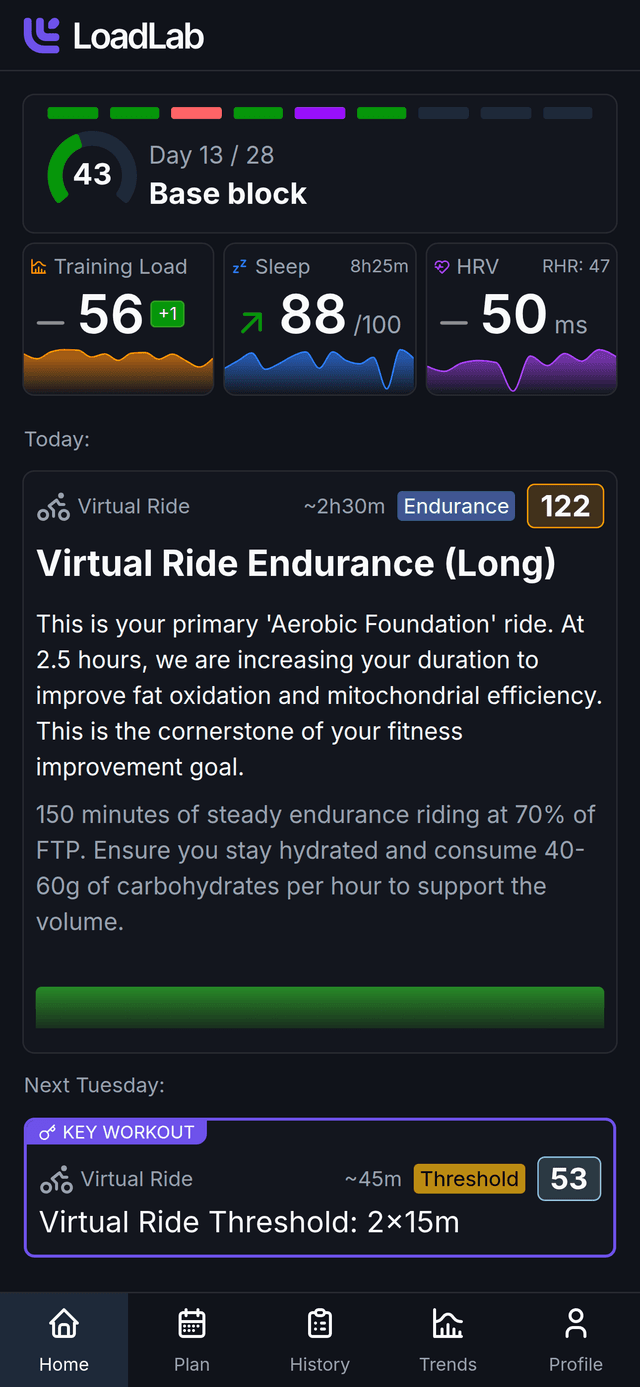Click the bicycle icon on Key Workout card
Viewport: 640px width, 1387px height.
point(55,1178)
